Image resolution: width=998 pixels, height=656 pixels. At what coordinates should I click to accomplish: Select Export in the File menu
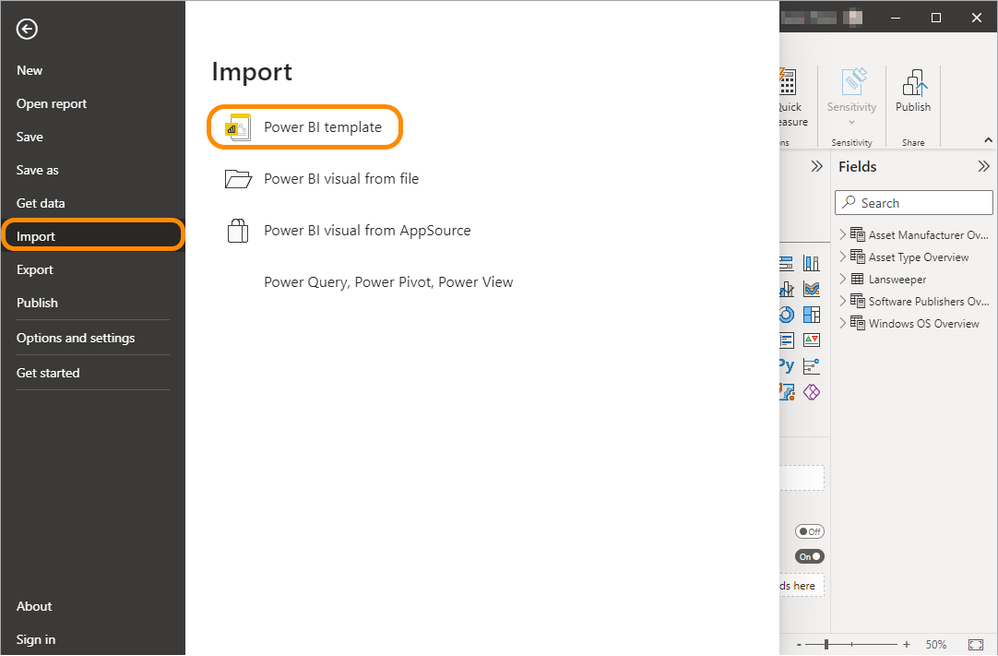point(35,270)
